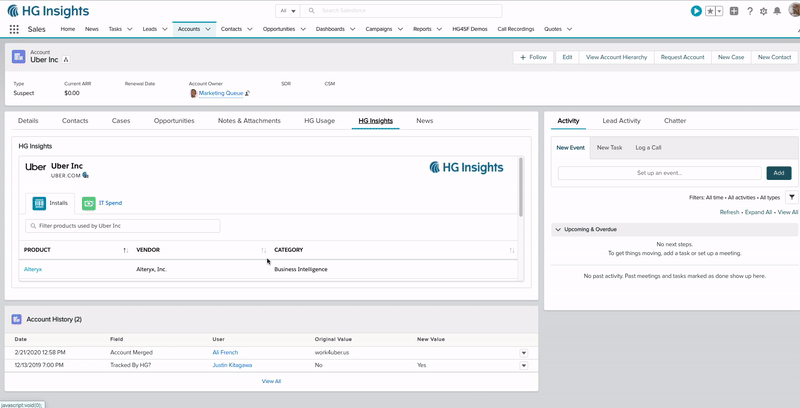Open the Notes & Attachments tab
This screenshot has width=800, height=408.
click(x=249, y=121)
